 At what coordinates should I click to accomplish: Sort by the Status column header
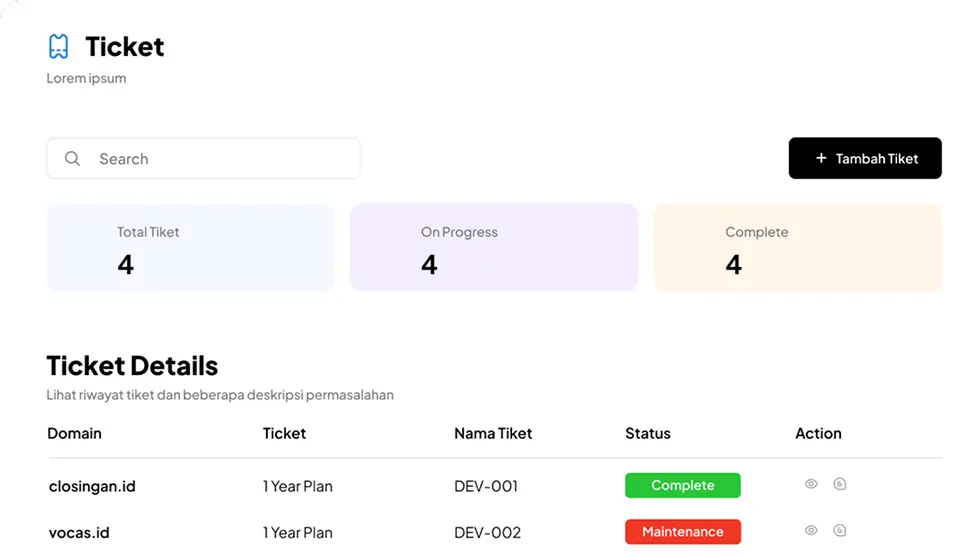pos(647,433)
